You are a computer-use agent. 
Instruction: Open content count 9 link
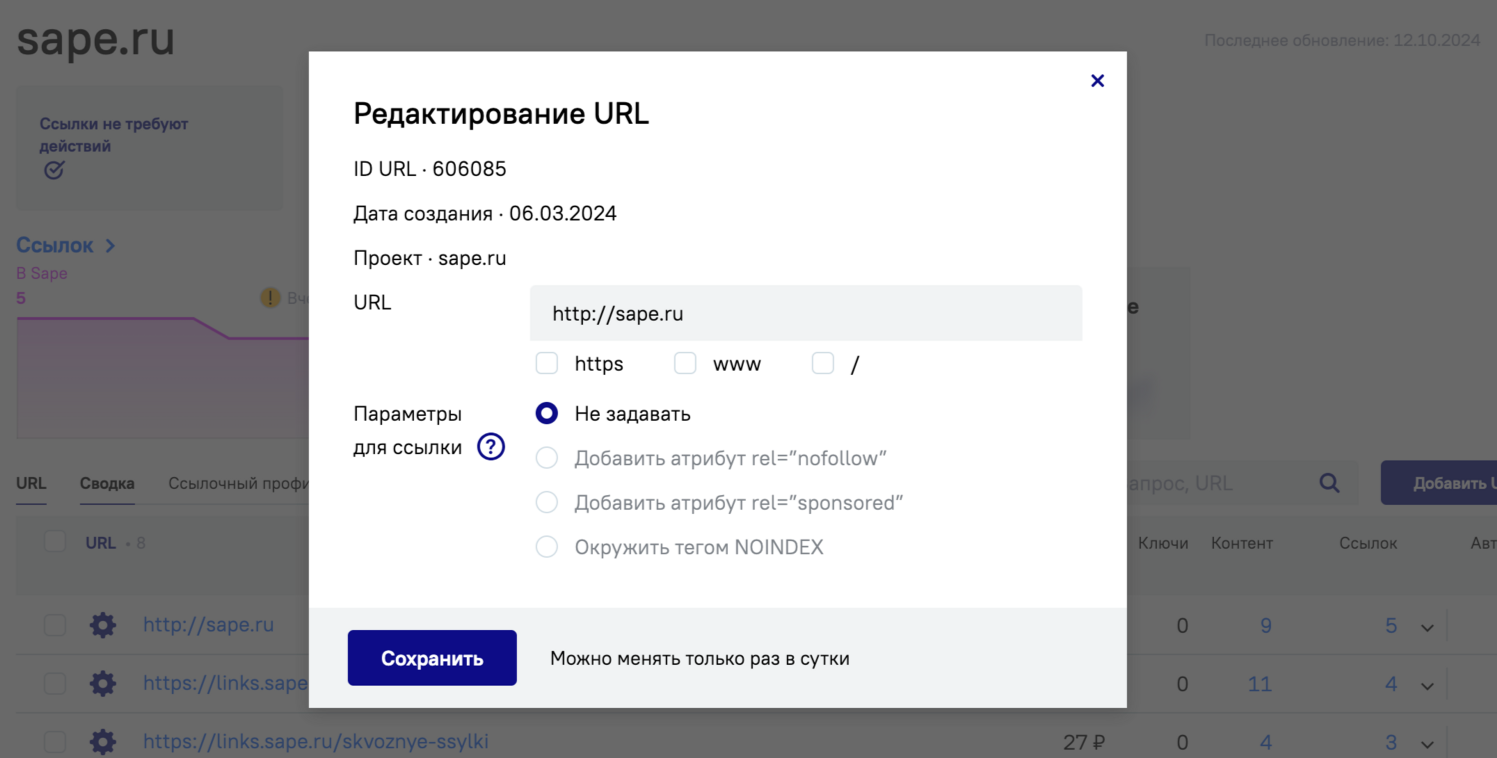pos(1266,626)
